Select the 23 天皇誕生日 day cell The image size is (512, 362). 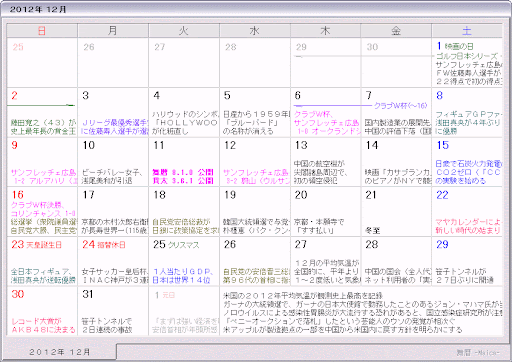pyautogui.click(x=42, y=261)
